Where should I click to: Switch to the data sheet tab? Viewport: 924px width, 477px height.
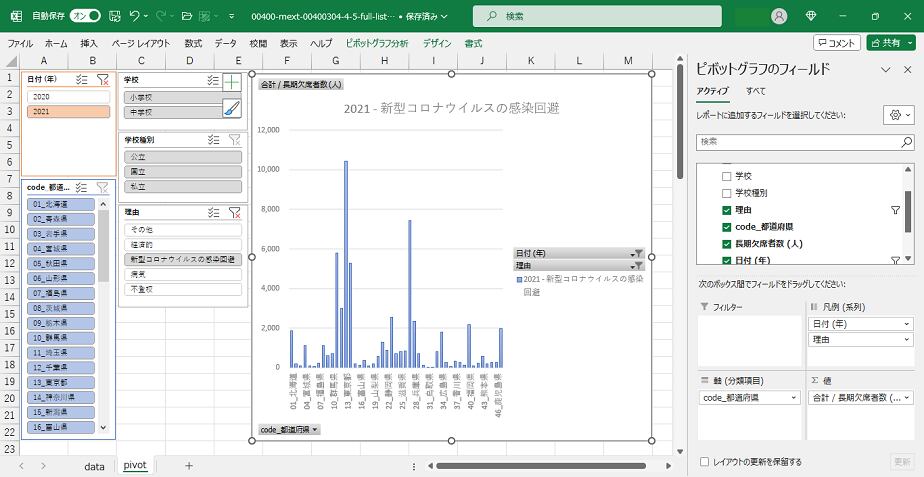(x=94, y=466)
